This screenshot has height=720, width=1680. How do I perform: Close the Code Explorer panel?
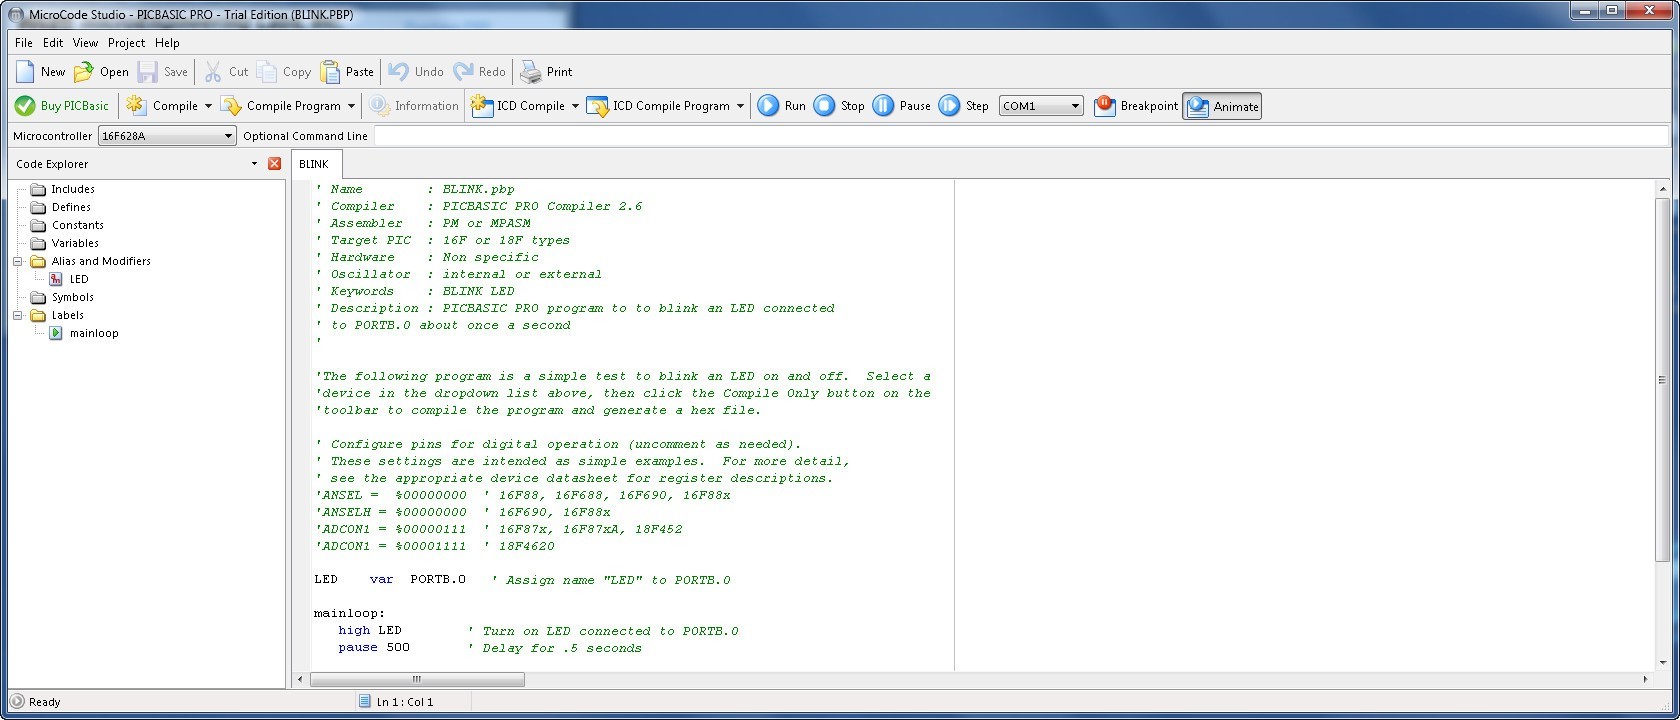(x=274, y=164)
